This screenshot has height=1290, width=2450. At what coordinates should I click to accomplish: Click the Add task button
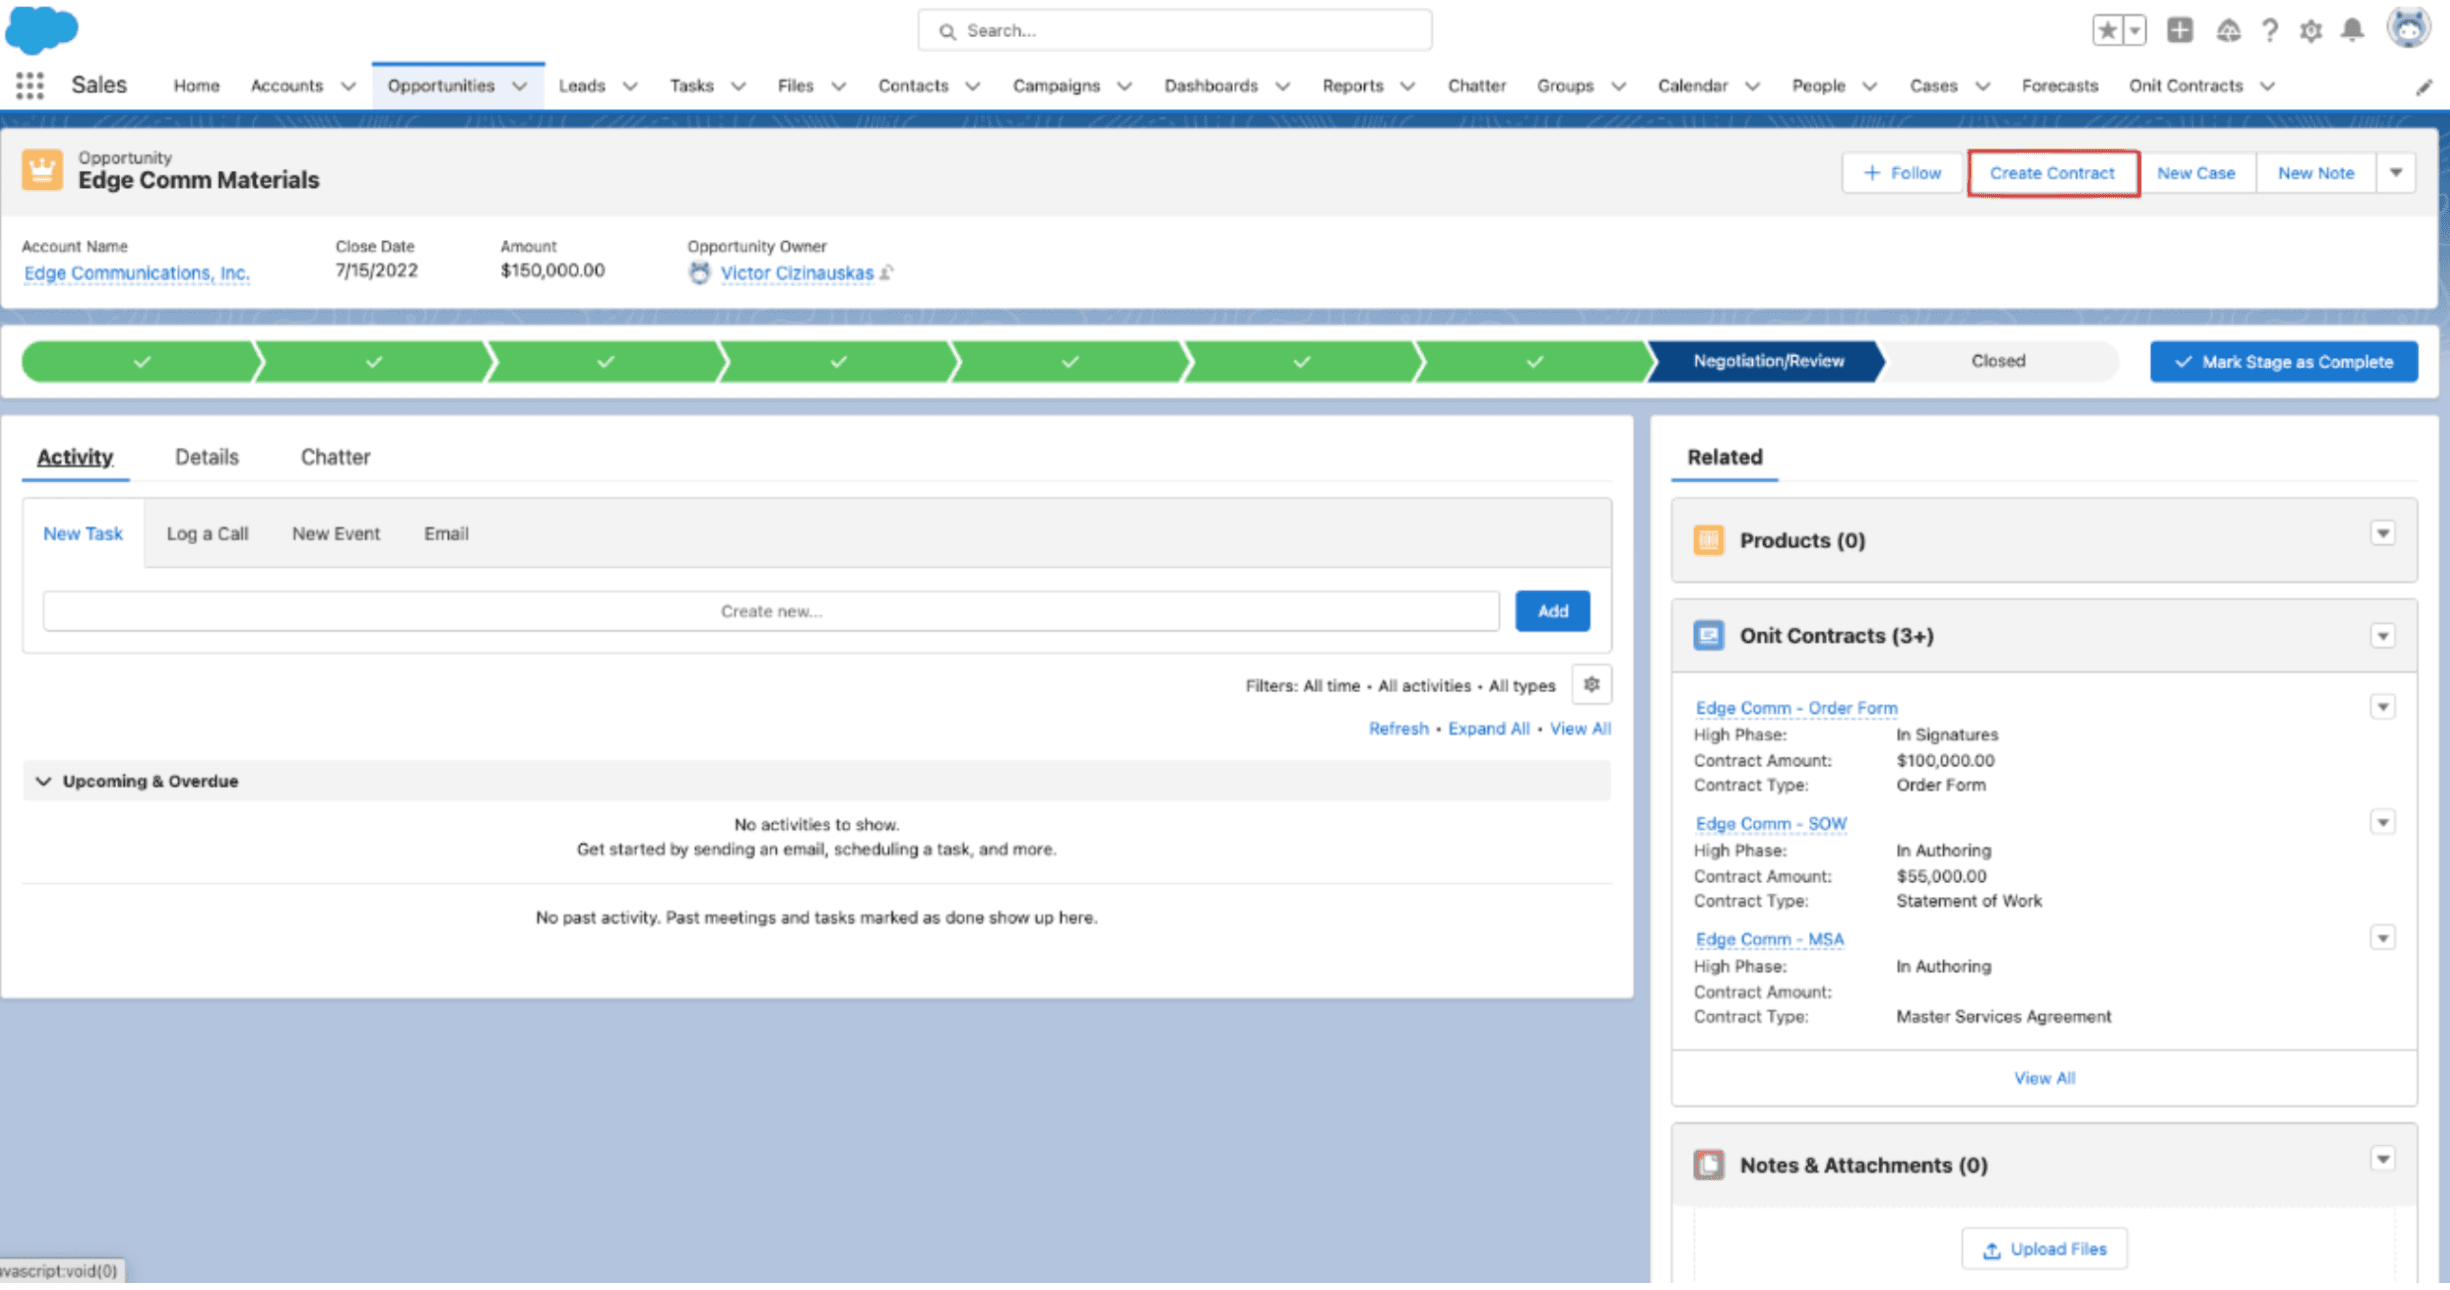tap(1552, 611)
